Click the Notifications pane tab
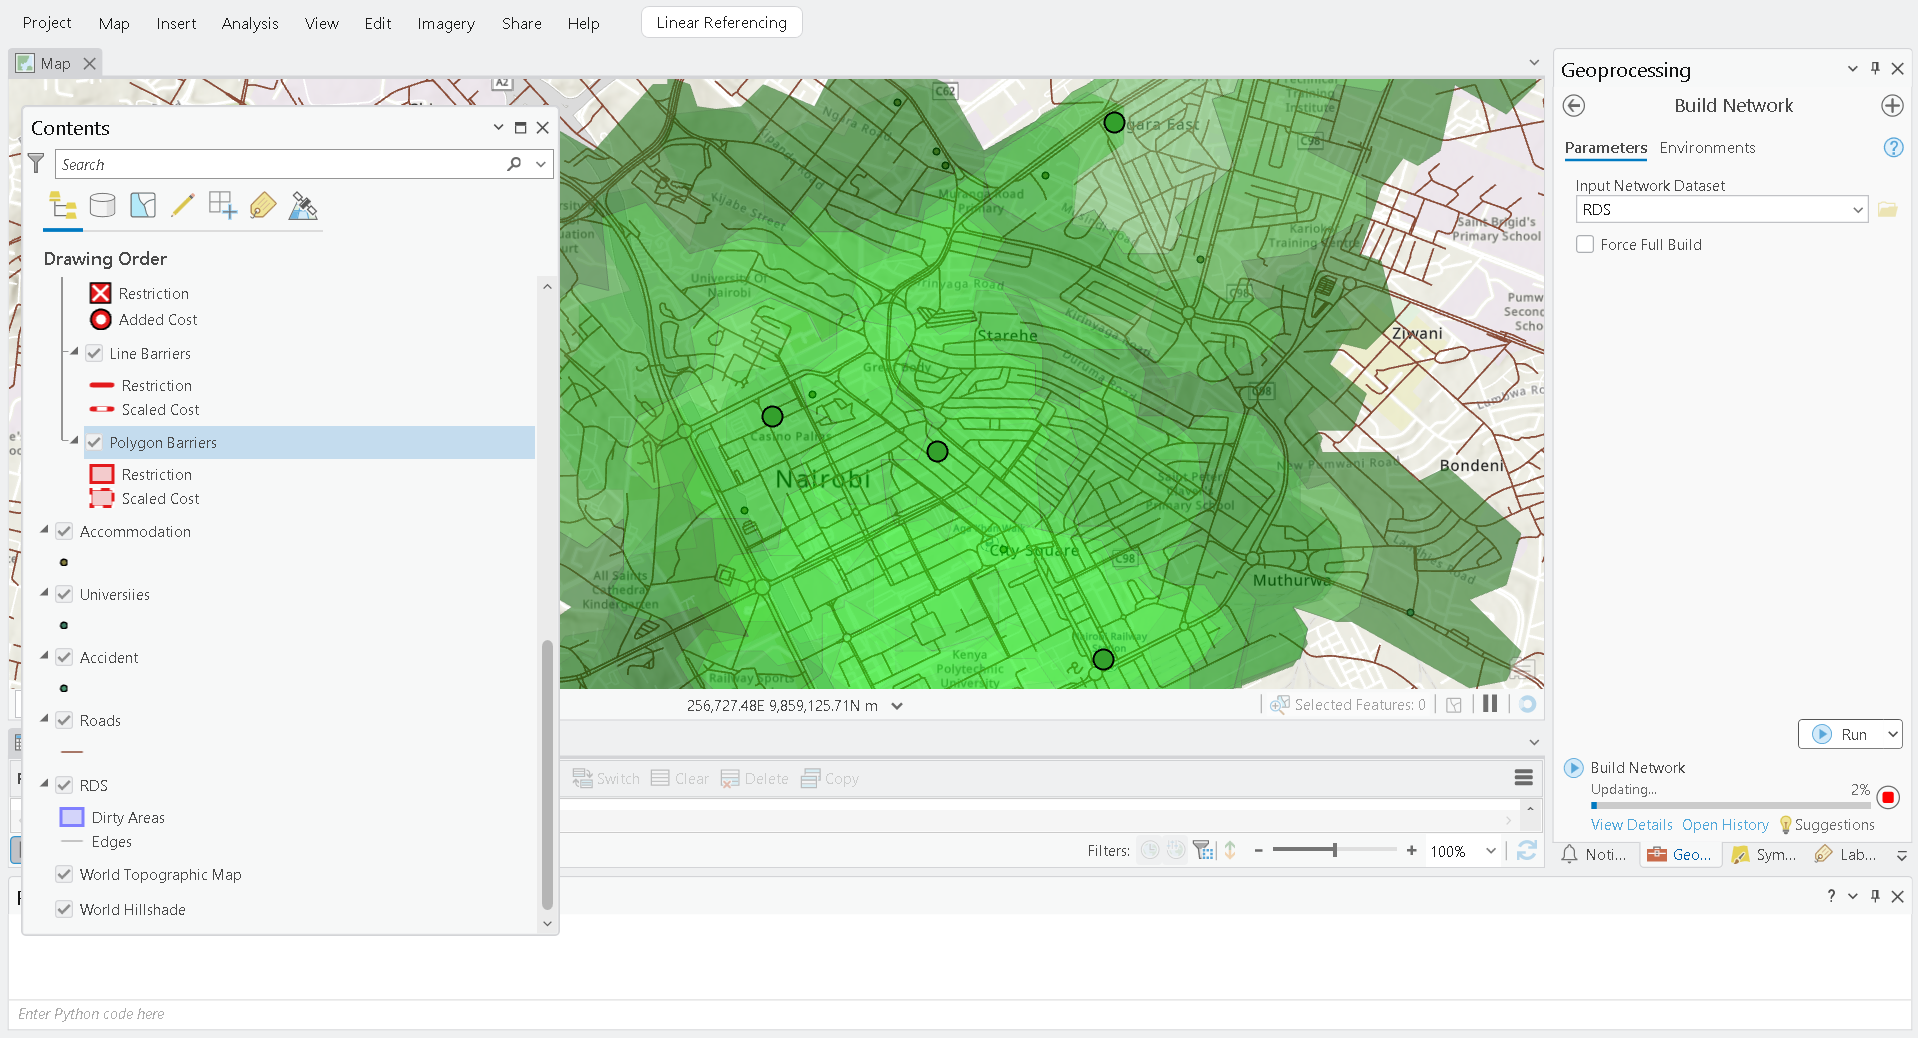This screenshot has width=1918, height=1038. (x=1595, y=854)
